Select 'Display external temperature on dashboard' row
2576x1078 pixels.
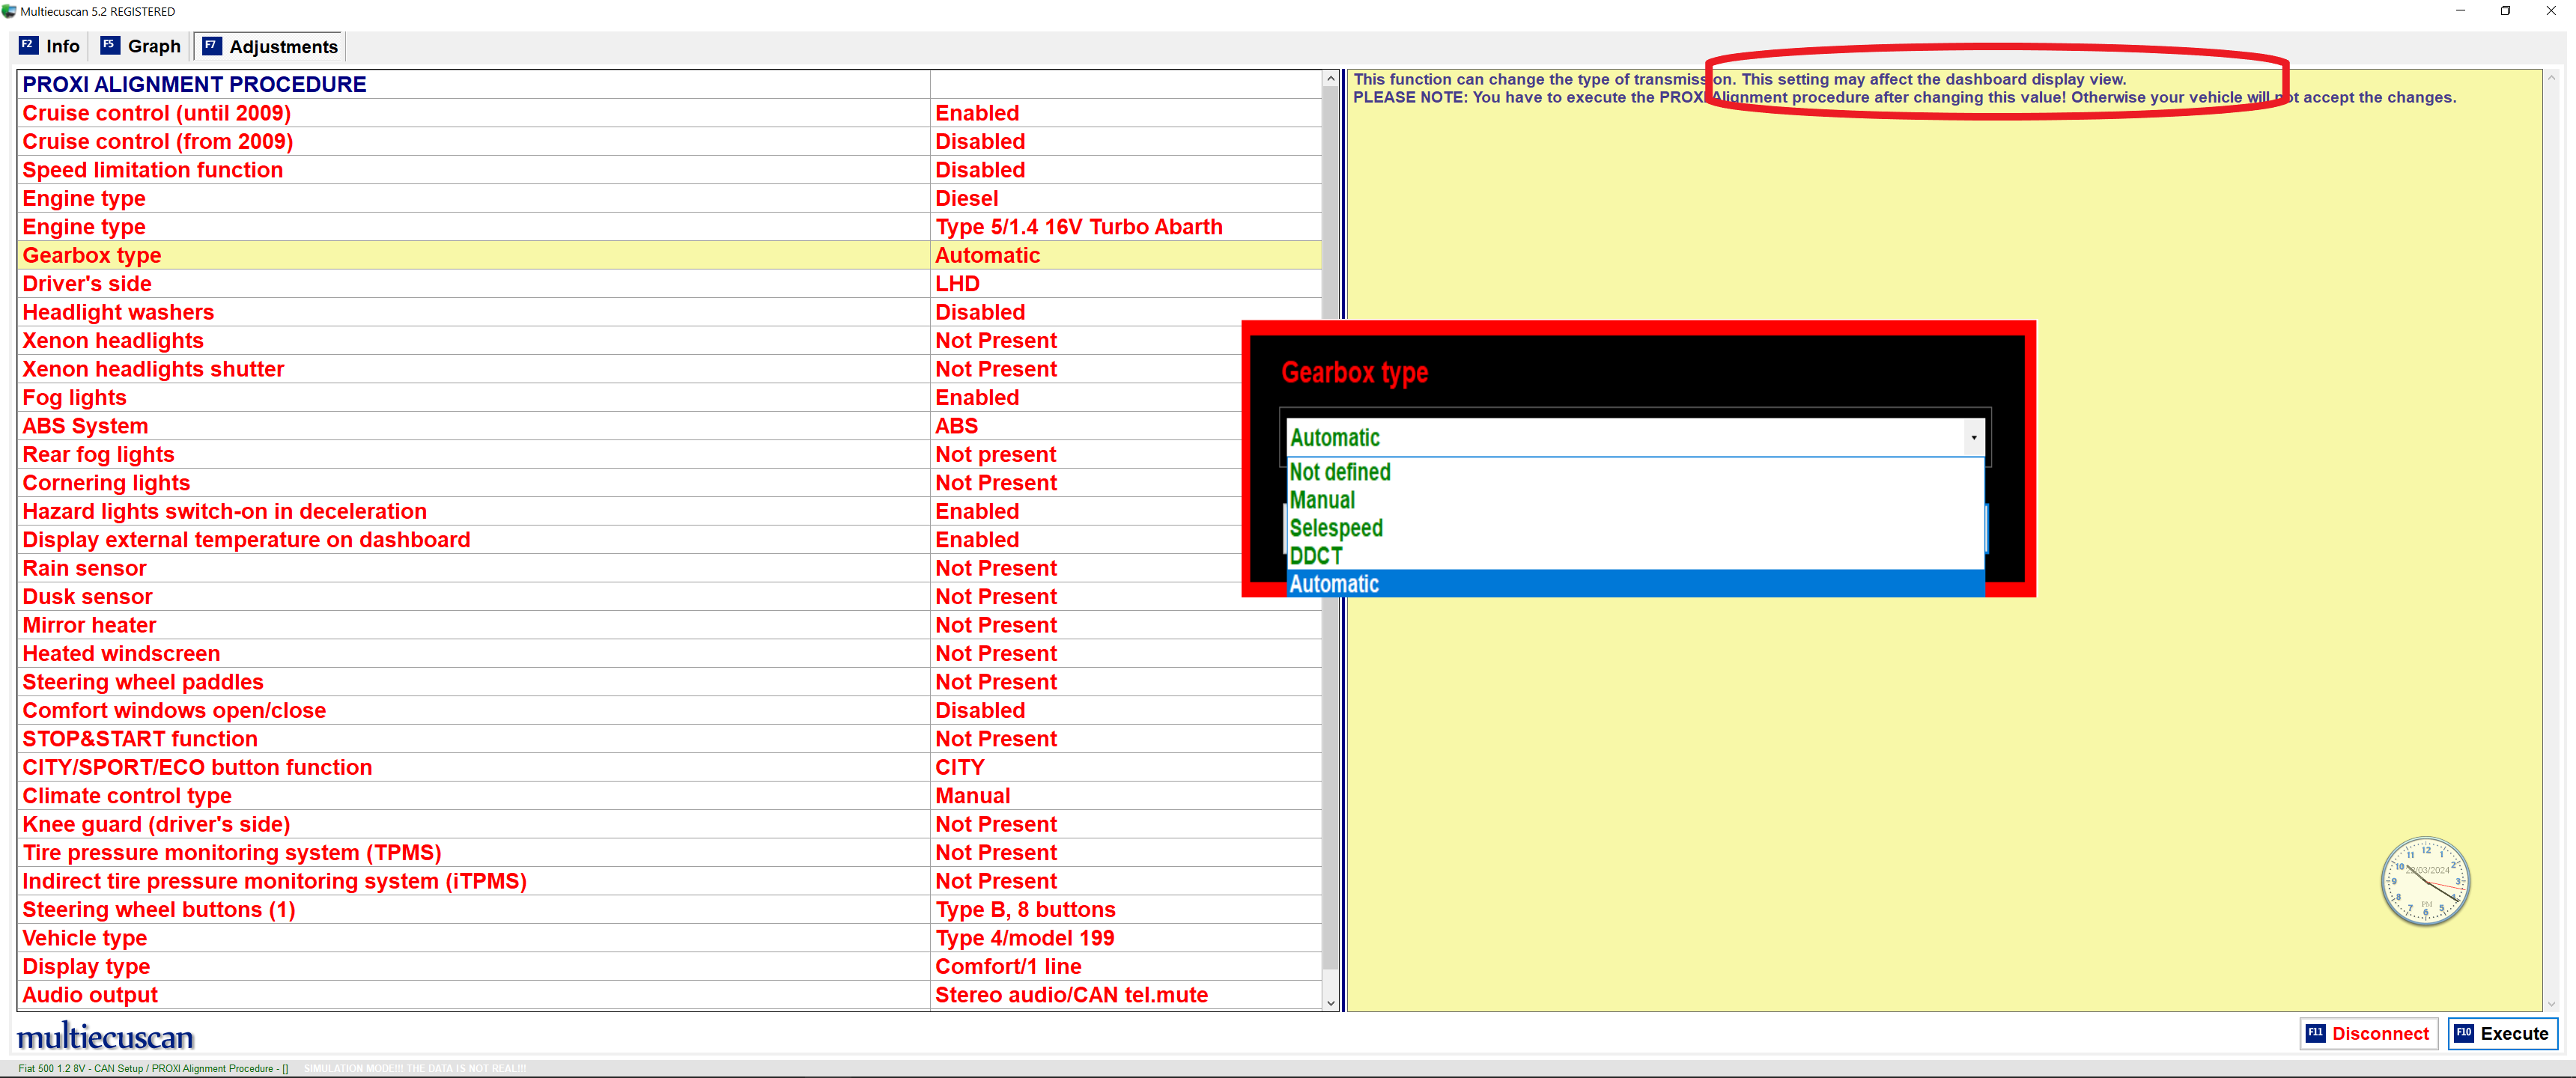tap(669, 540)
